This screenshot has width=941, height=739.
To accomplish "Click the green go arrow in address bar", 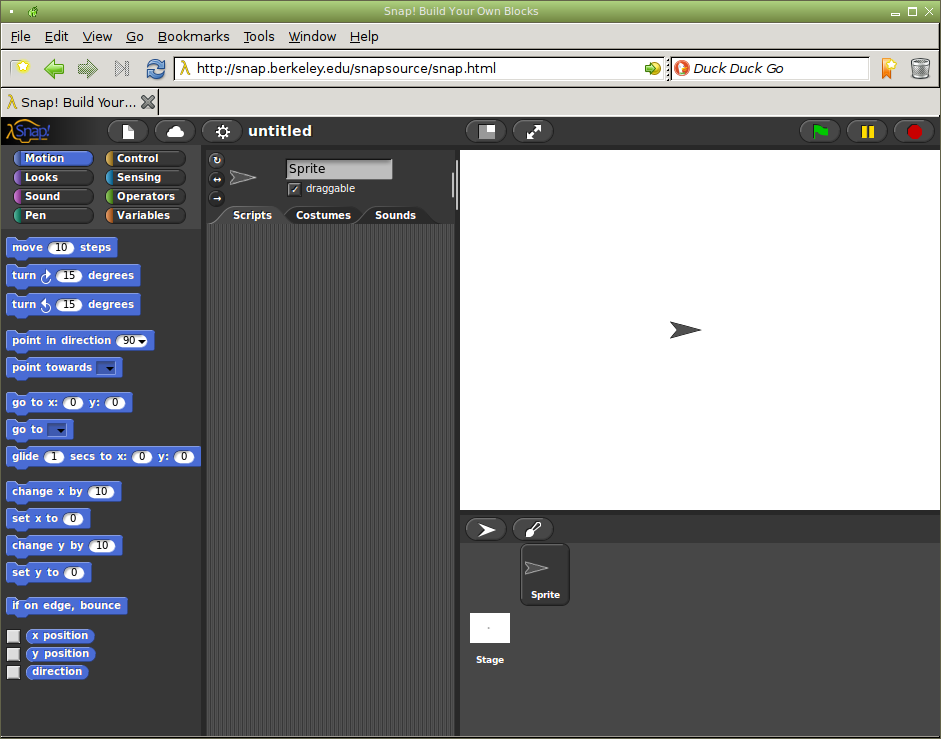I will click(652, 68).
